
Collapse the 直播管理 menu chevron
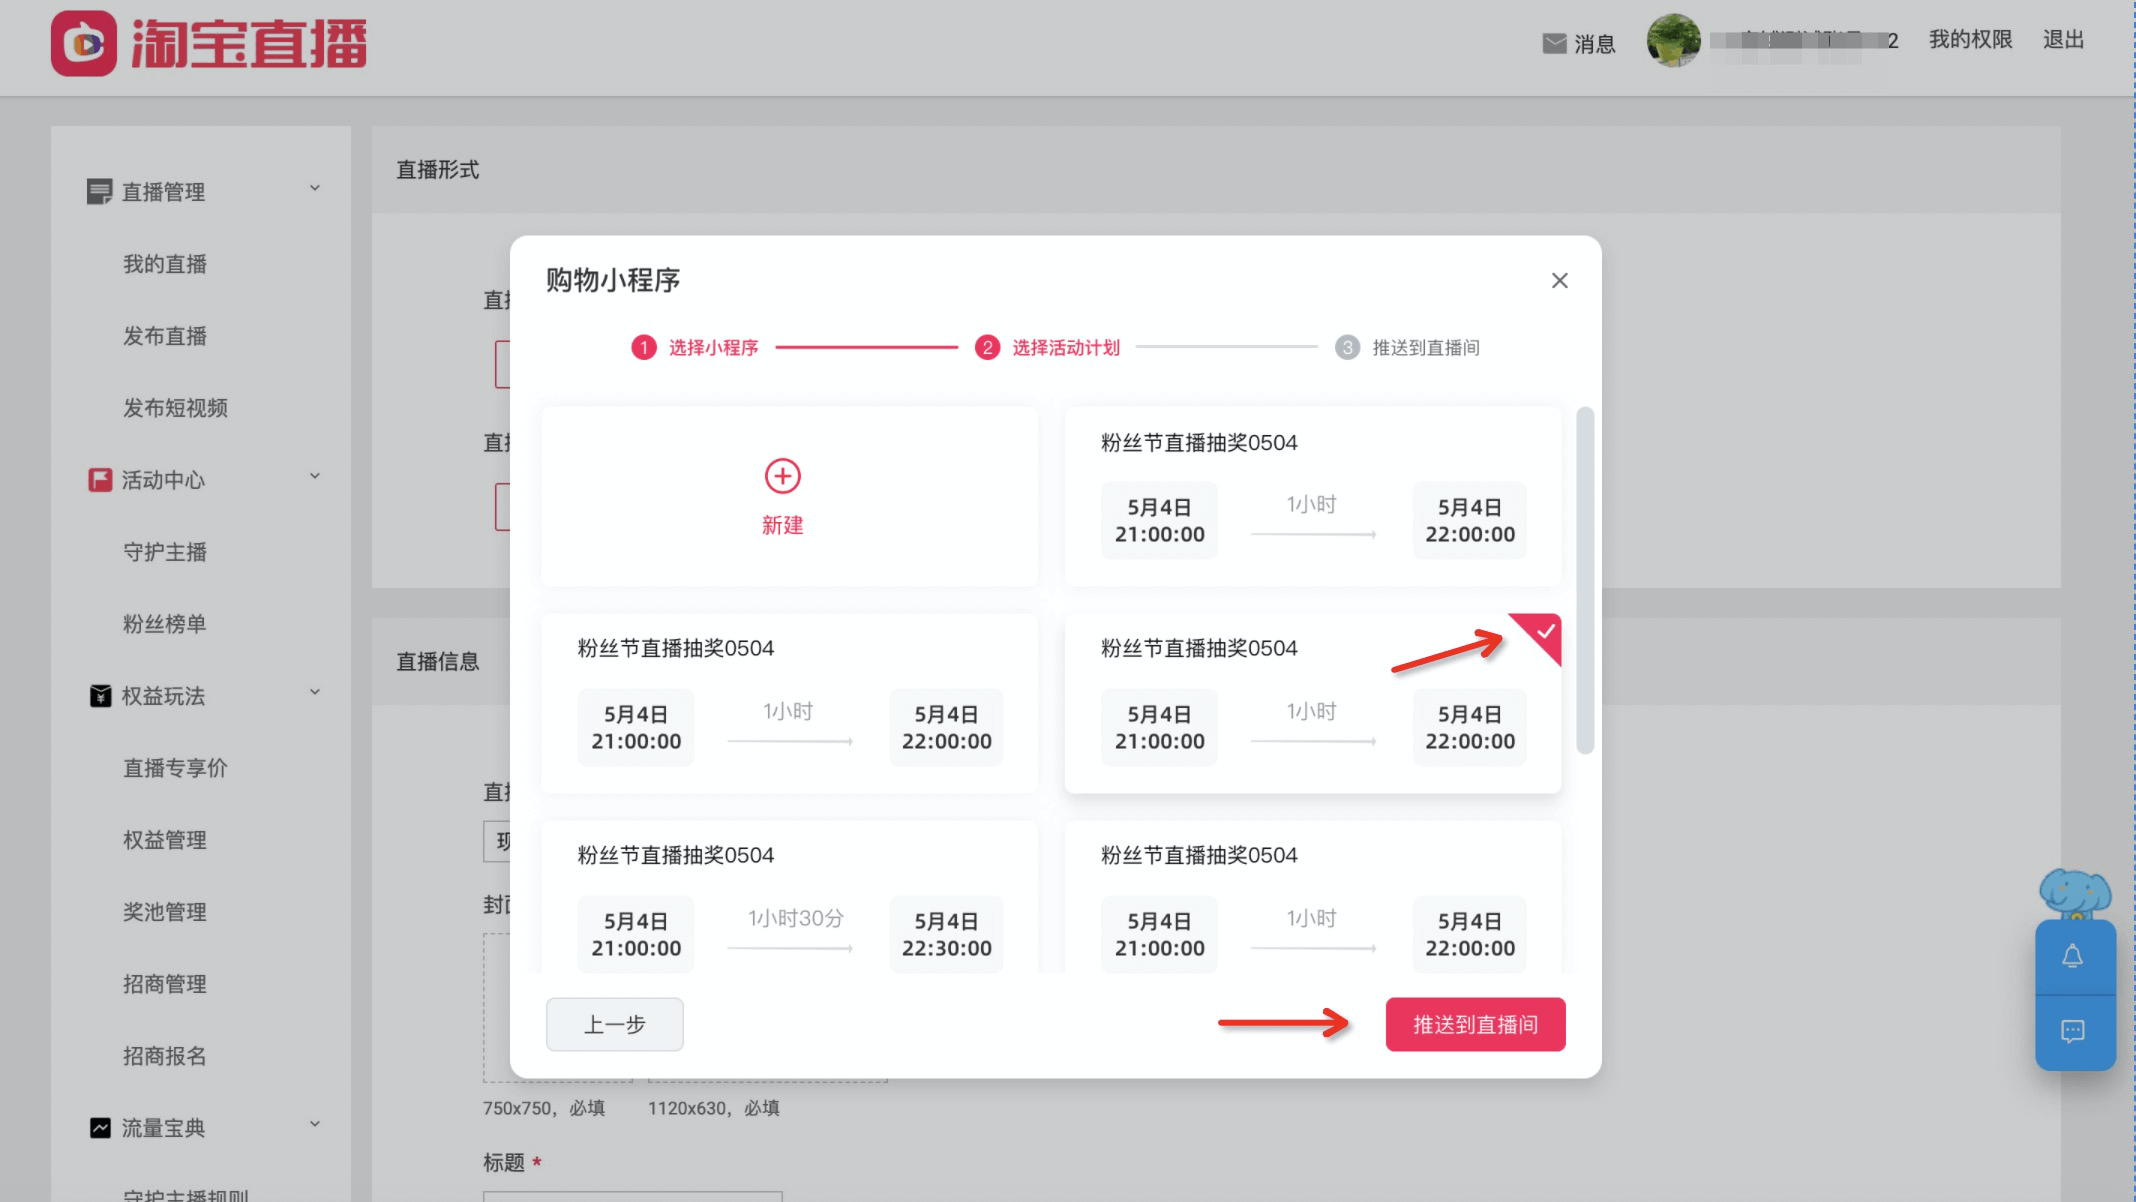pyautogui.click(x=315, y=188)
